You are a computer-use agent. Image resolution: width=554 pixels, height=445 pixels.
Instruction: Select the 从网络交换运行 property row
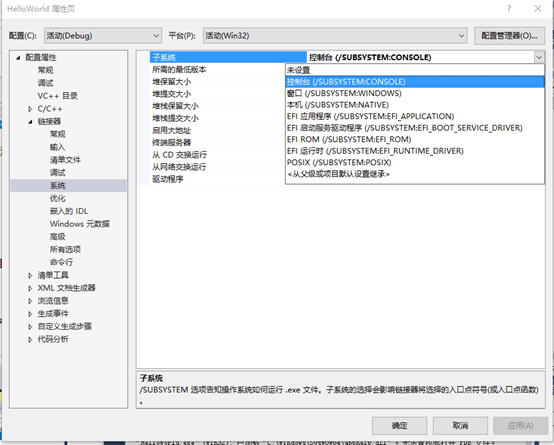coord(217,167)
